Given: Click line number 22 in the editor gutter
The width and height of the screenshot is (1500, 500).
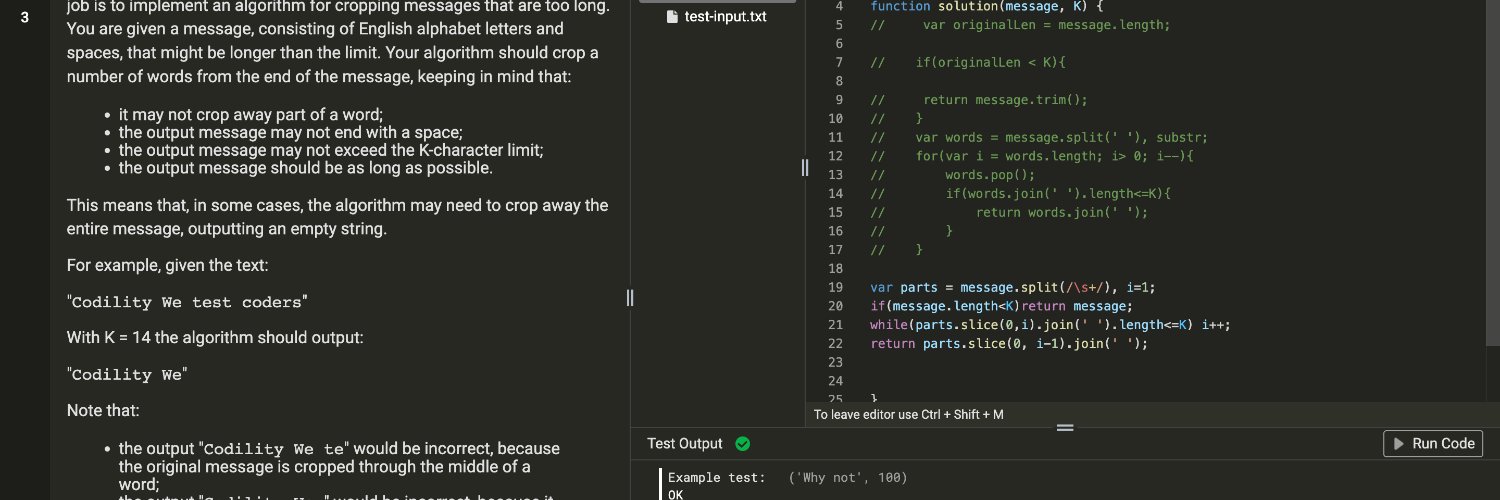Looking at the screenshot, I should point(836,343).
